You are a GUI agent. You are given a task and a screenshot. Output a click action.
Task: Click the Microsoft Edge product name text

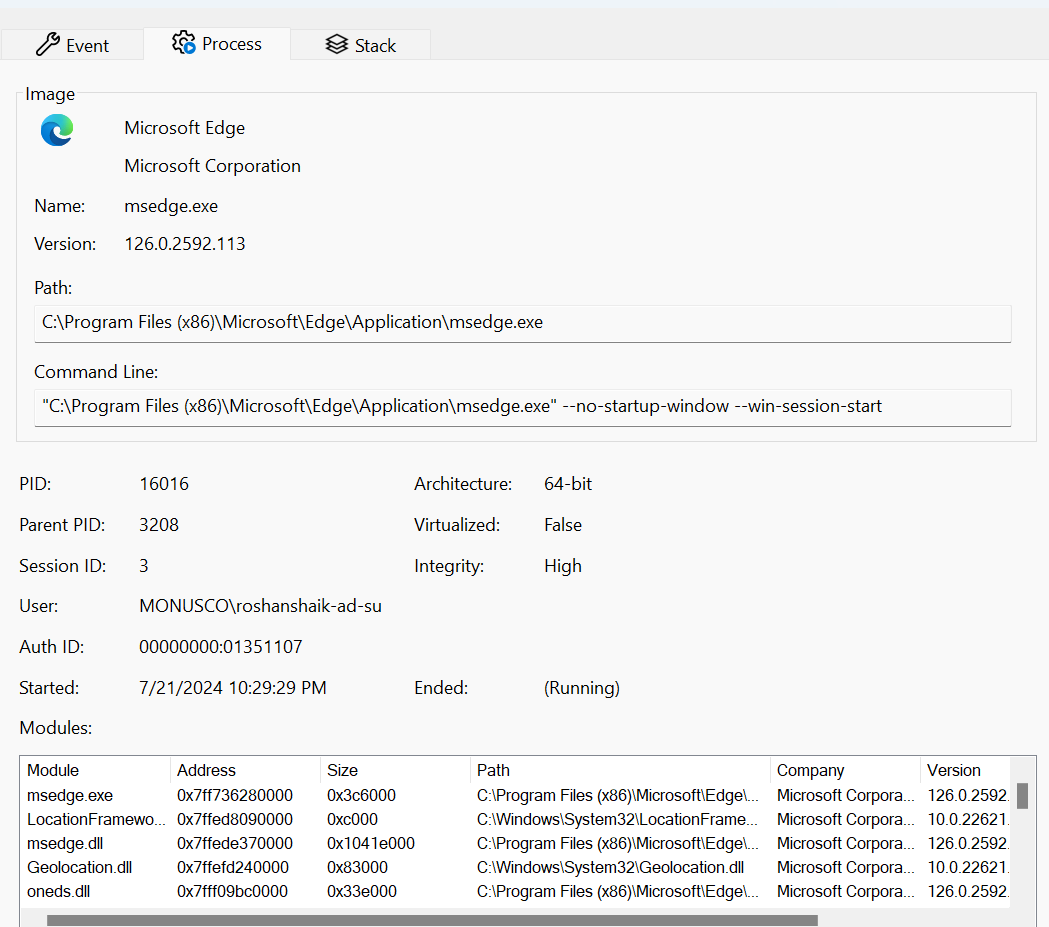[x=185, y=128]
